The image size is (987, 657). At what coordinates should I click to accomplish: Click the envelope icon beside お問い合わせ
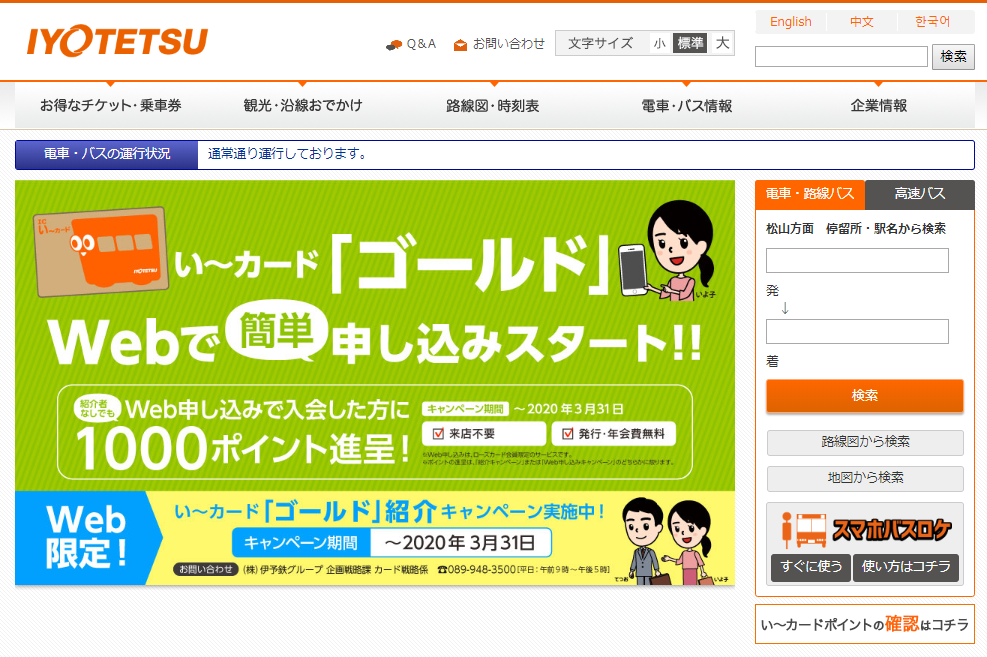pyautogui.click(x=461, y=45)
